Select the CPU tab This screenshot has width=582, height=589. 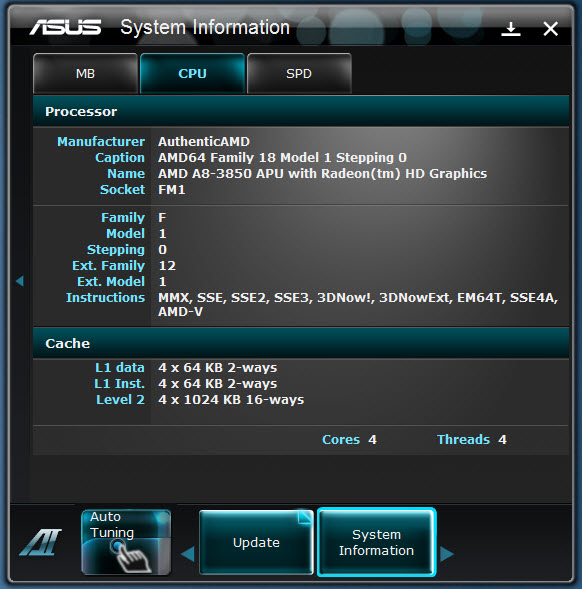[192, 73]
